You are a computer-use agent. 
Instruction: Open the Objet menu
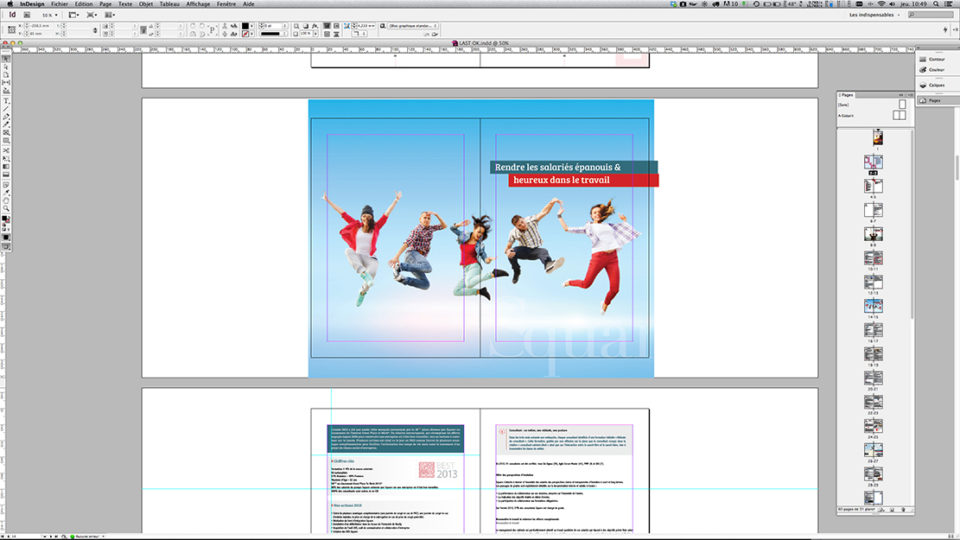pyautogui.click(x=146, y=4)
